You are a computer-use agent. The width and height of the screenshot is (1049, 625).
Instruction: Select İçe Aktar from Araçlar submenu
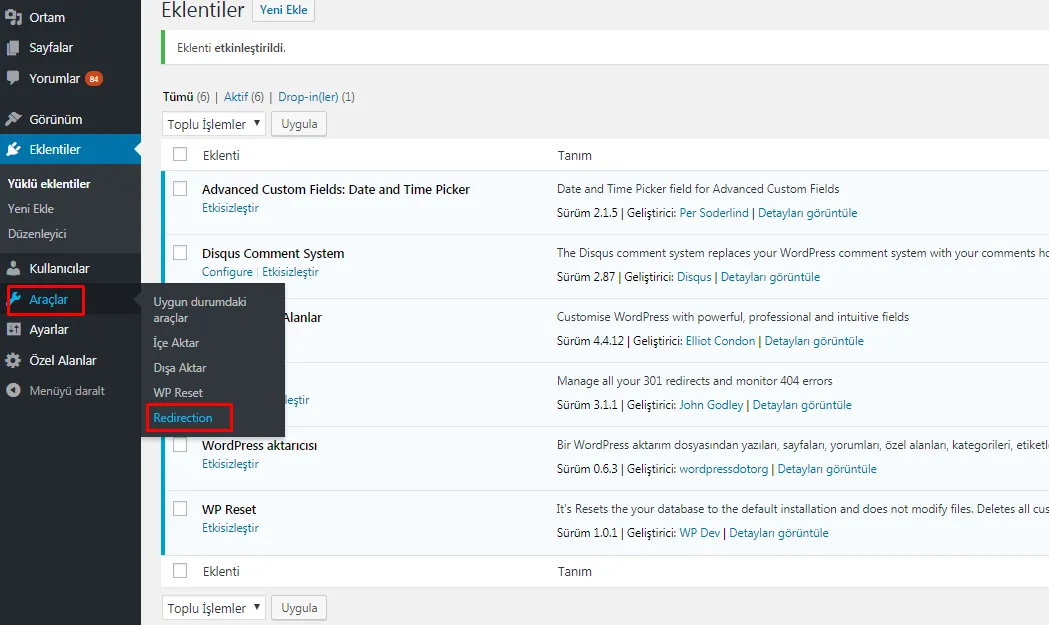pyautogui.click(x=176, y=343)
